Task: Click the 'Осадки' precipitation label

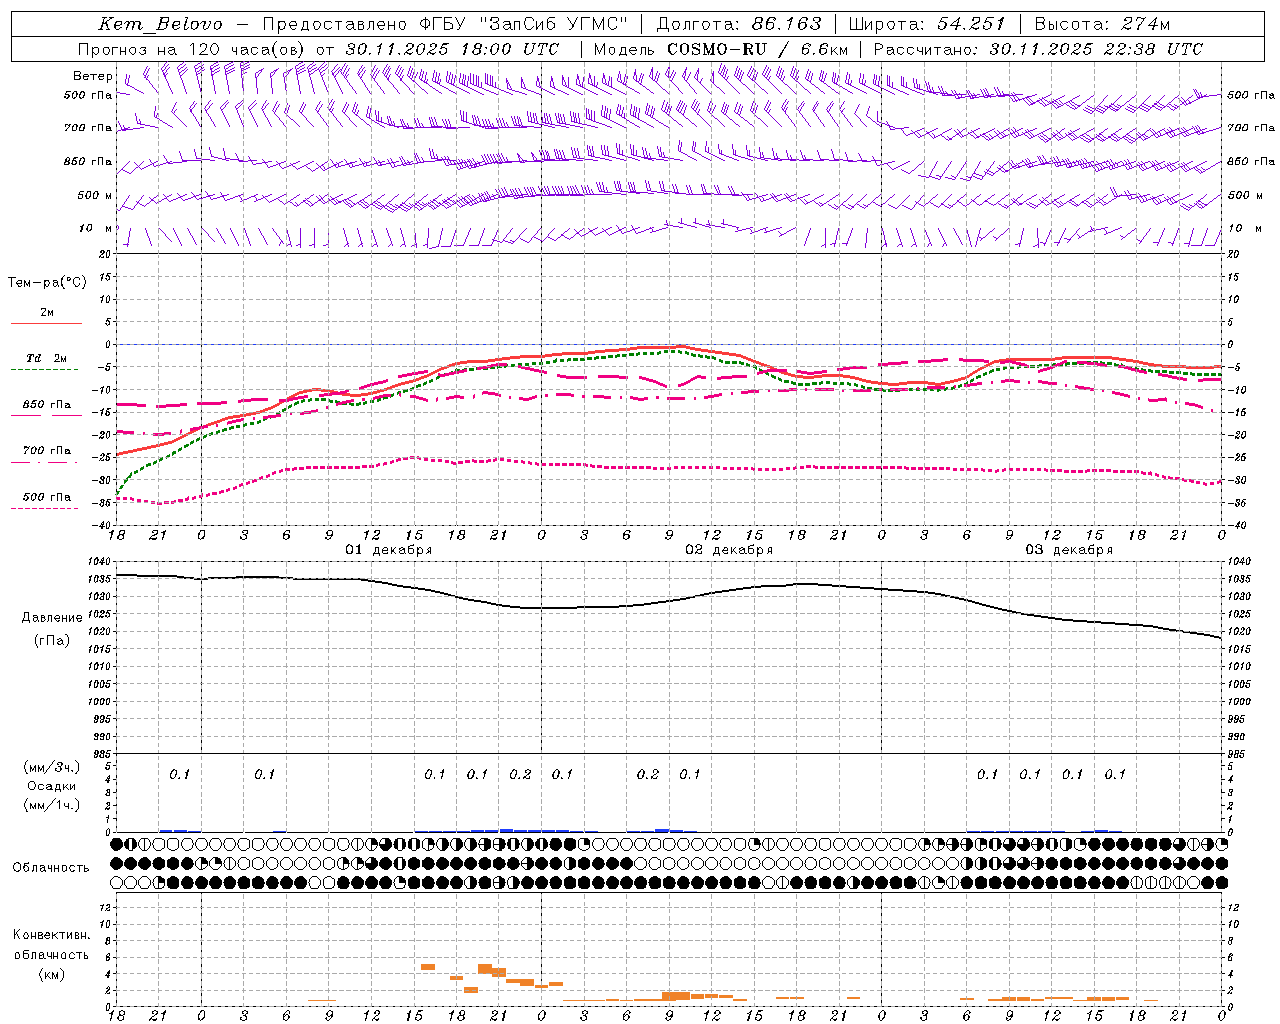Action: [x=52, y=786]
